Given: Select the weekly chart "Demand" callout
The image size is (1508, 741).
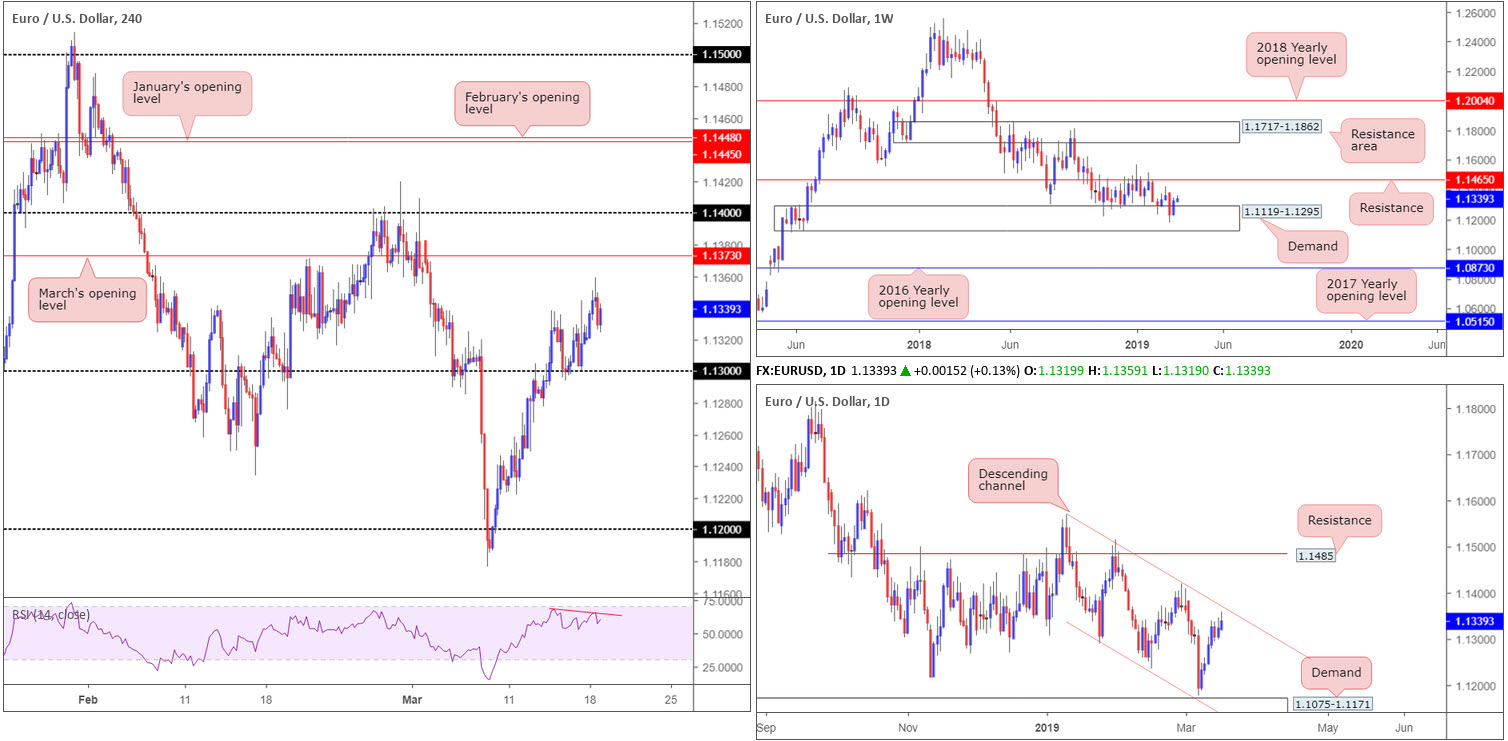Looking at the screenshot, I should tap(1310, 245).
